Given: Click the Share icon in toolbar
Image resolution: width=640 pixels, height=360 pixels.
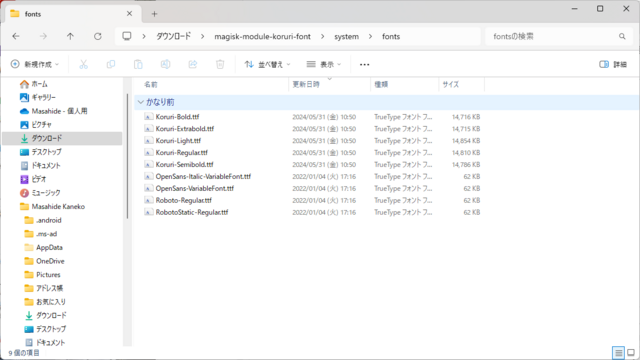Looking at the screenshot, I should (x=193, y=64).
